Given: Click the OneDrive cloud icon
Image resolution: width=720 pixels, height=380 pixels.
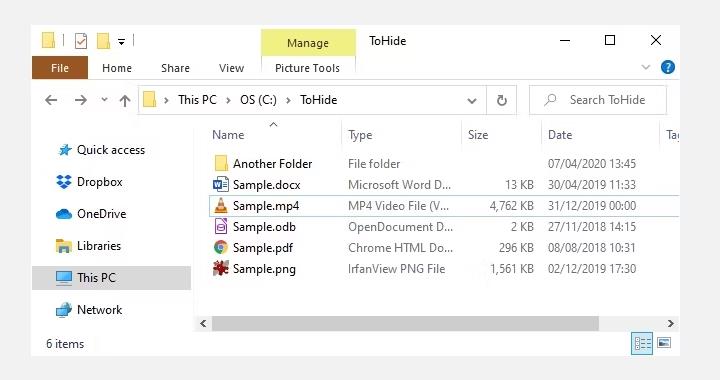Looking at the screenshot, I should pos(63,214).
